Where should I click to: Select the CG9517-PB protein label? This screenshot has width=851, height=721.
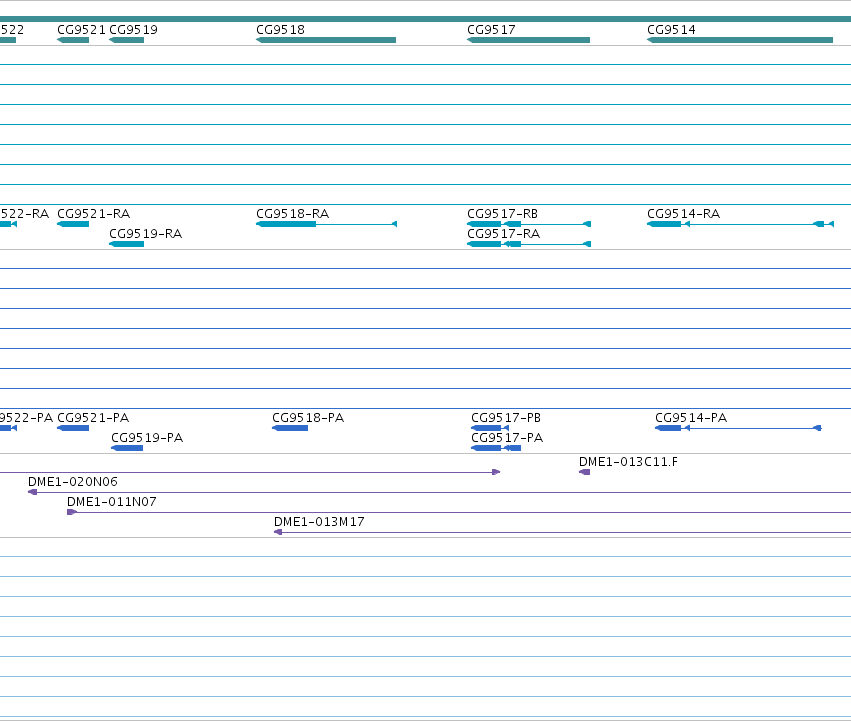click(x=506, y=418)
